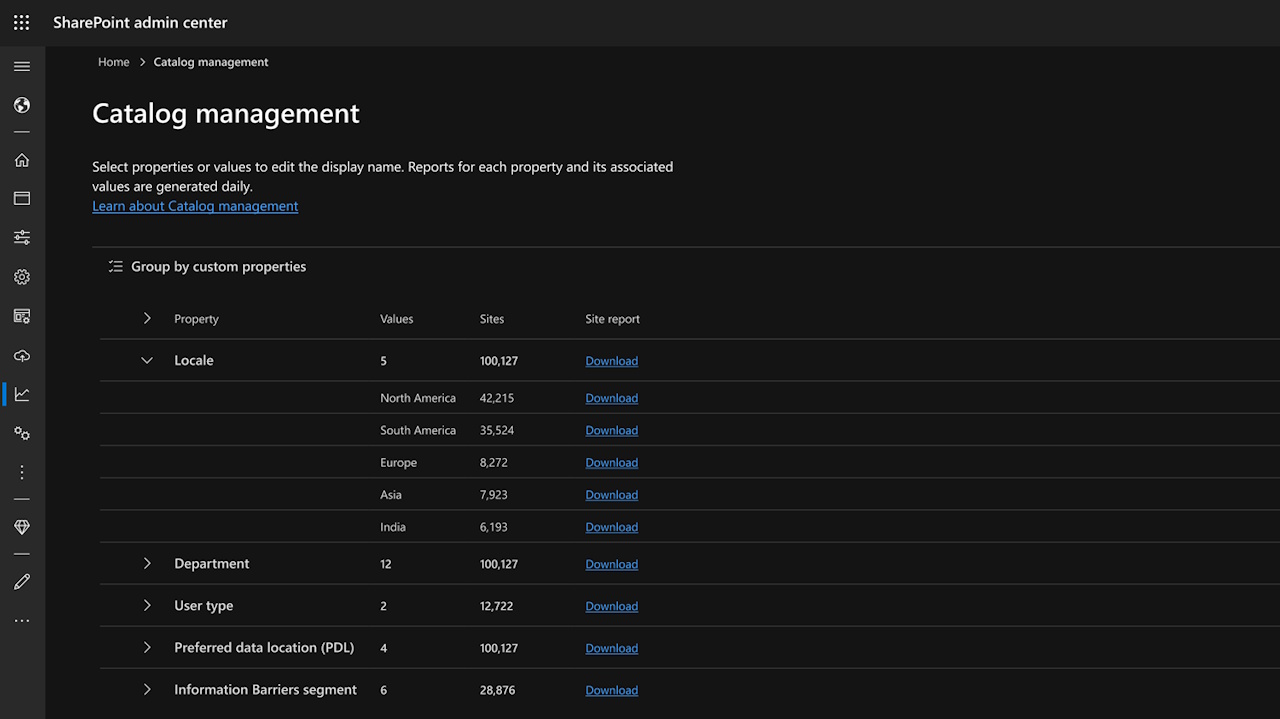Viewport: 1280px width, 719px height.
Task: Expand the Department property row
Action: coord(147,564)
